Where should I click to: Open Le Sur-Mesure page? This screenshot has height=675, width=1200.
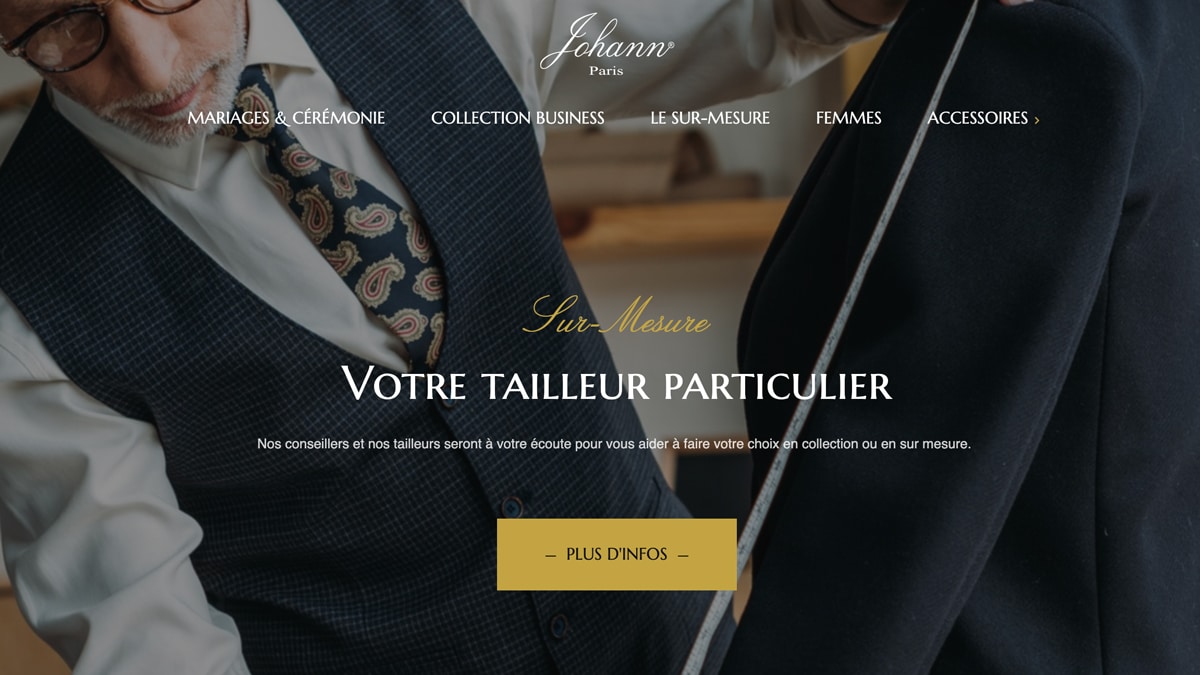[x=710, y=118]
